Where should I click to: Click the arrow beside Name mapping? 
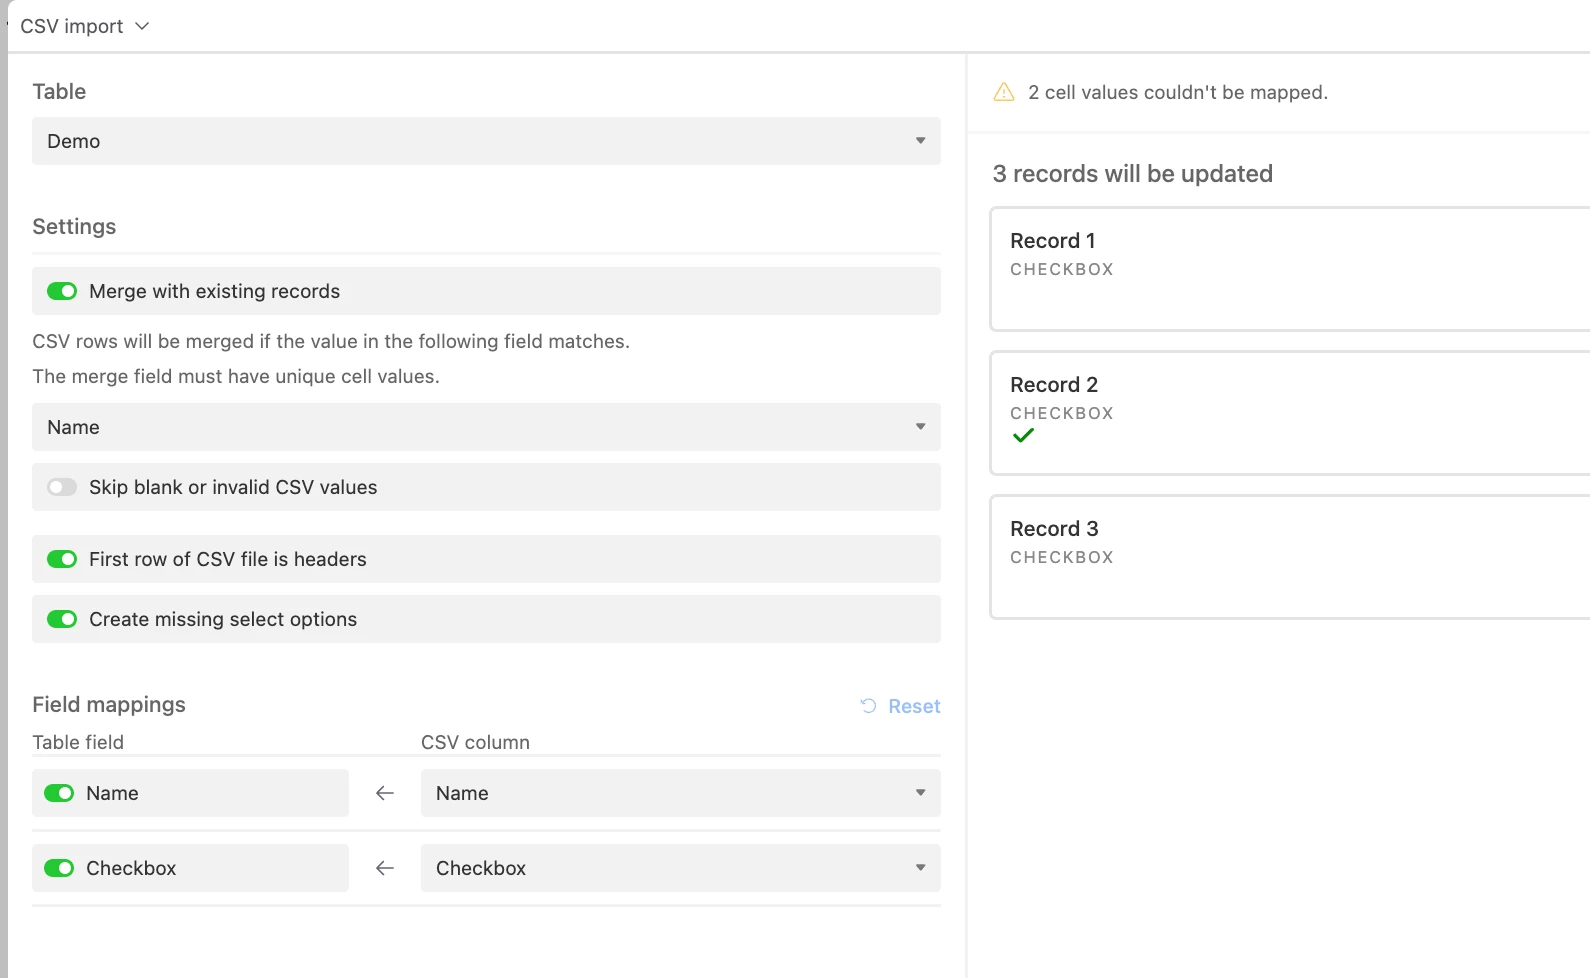click(x=385, y=793)
